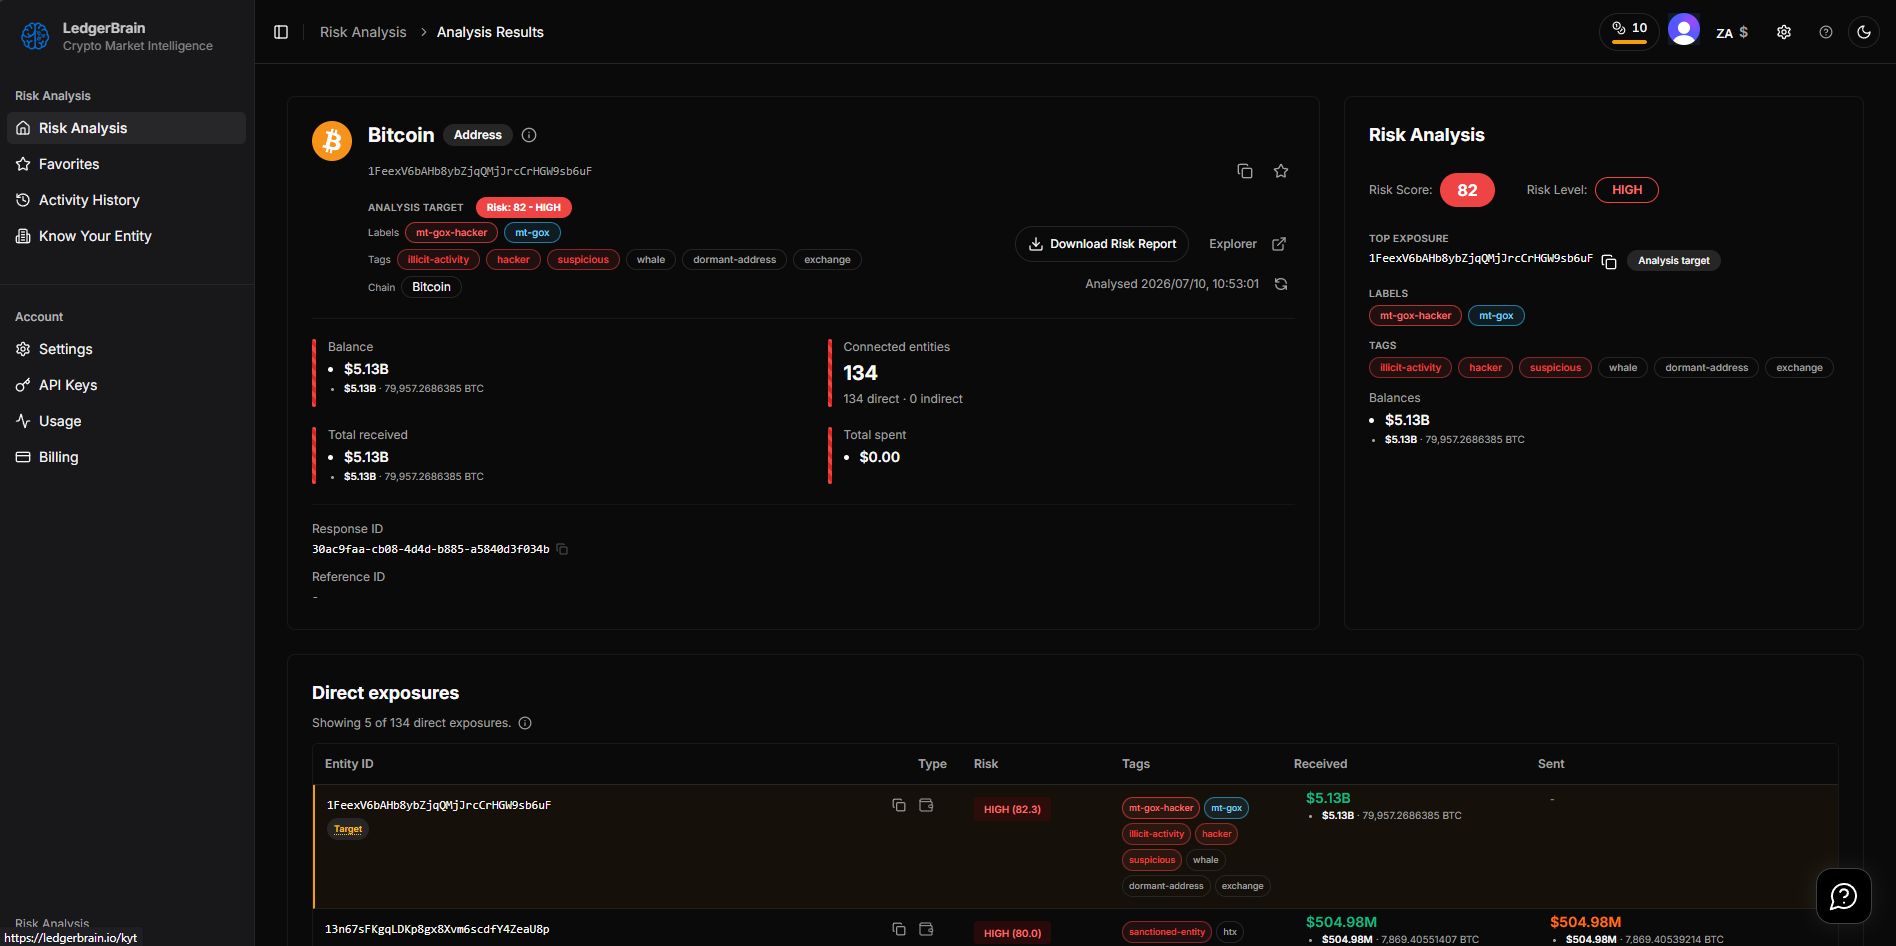The width and height of the screenshot is (1896, 946).
Task: Click dormant-address tag in header card
Action: 734,260
